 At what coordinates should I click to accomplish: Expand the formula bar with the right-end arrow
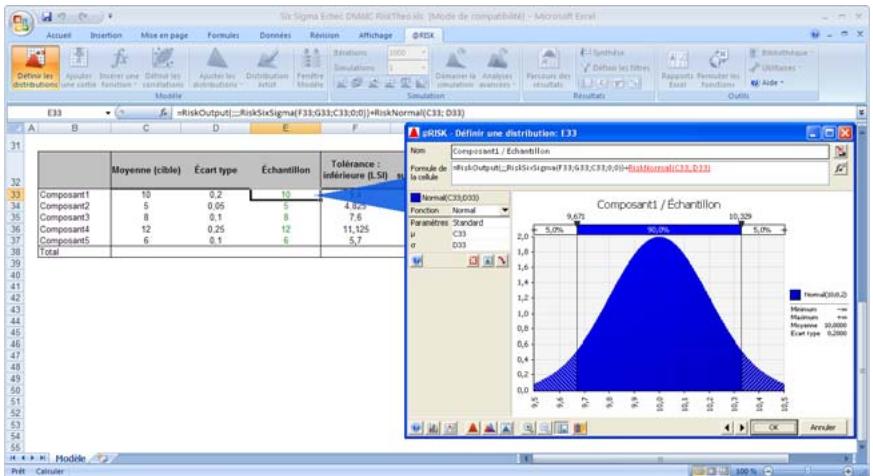(x=861, y=113)
